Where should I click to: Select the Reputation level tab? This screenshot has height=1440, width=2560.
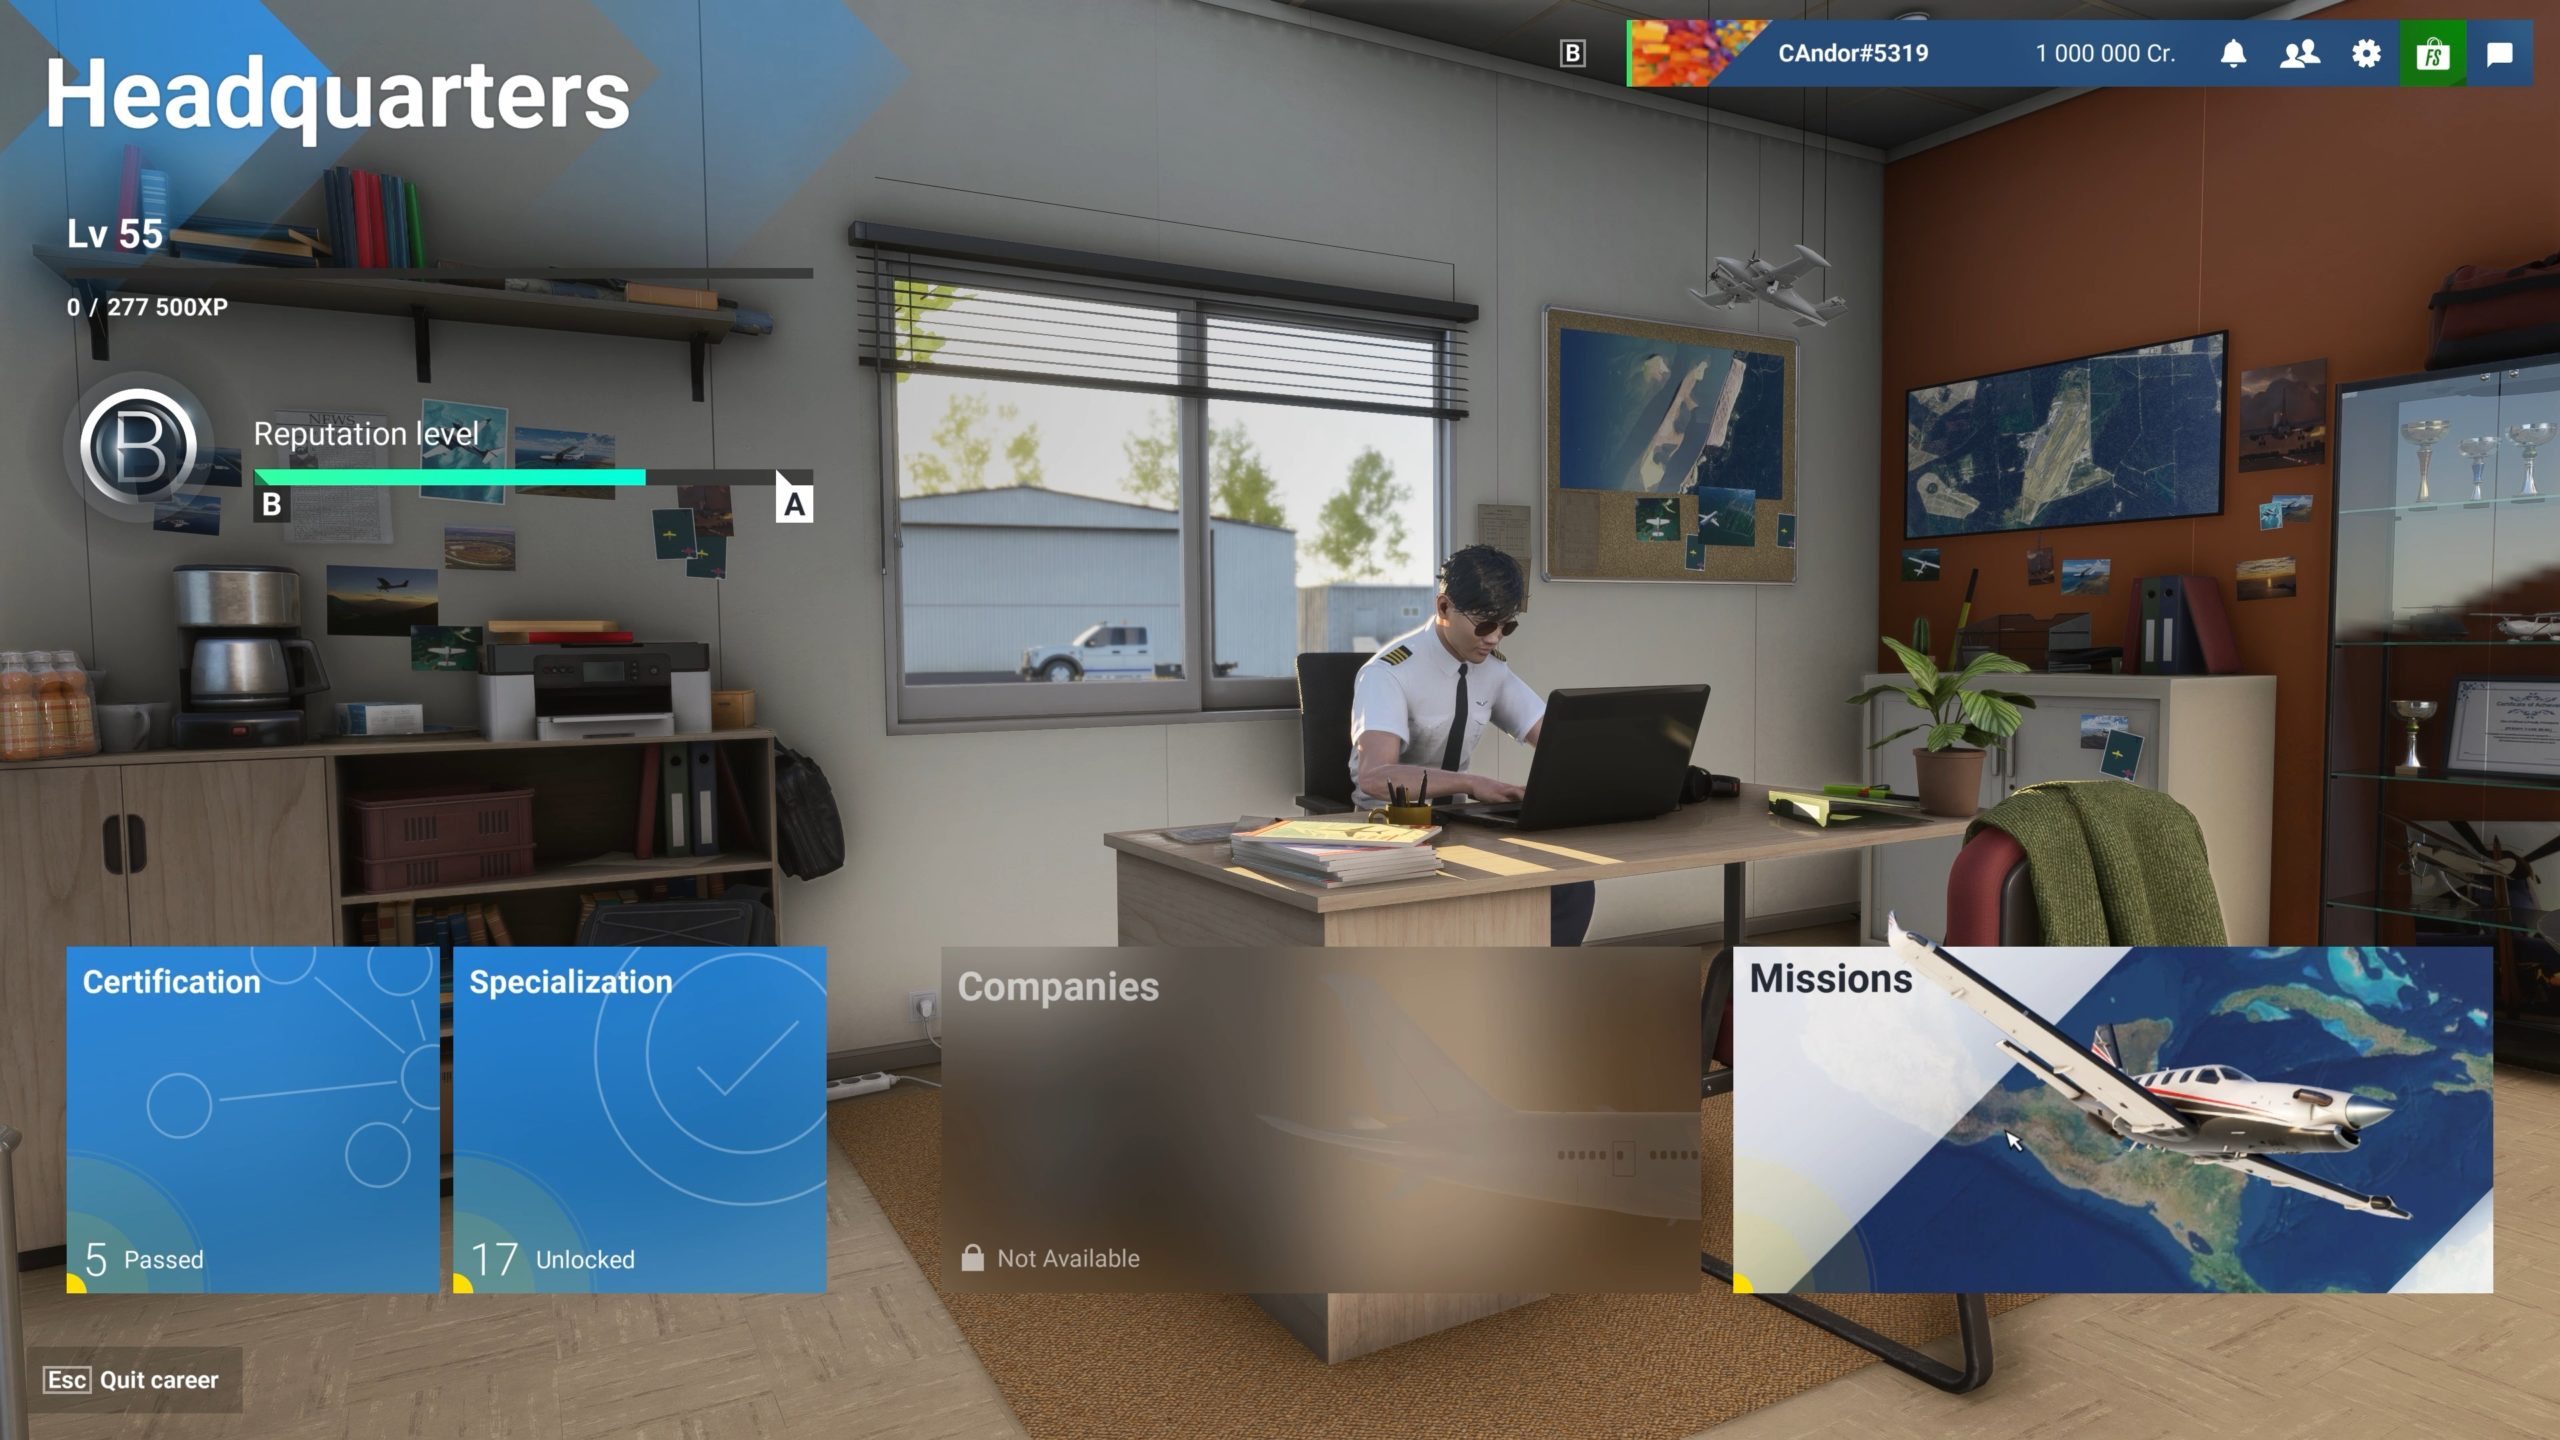pos(366,433)
